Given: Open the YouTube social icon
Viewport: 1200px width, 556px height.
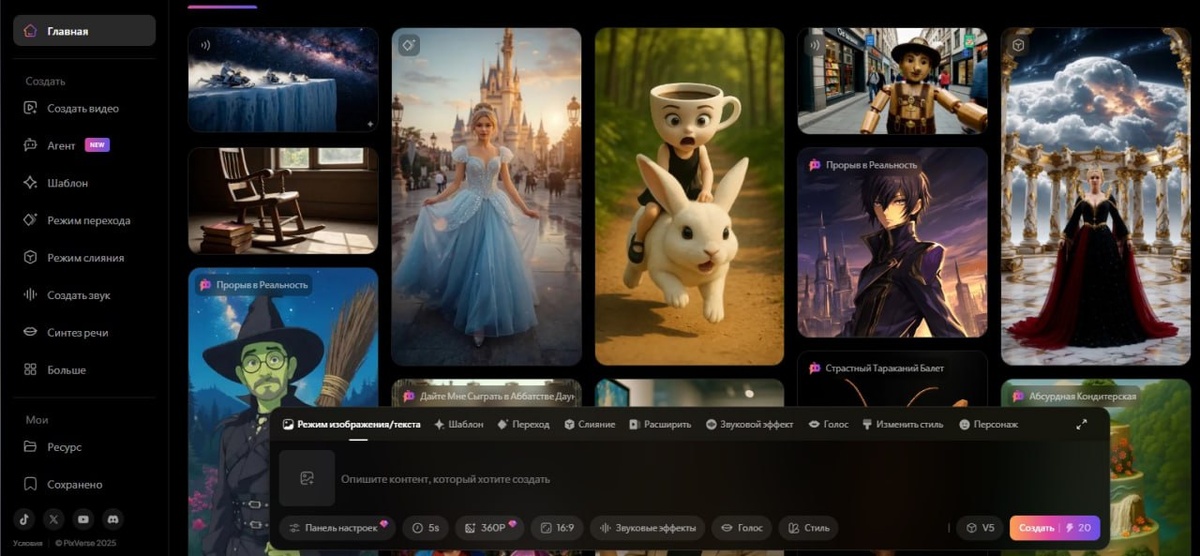Looking at the screenshot, I should click(x=84, y=519).
